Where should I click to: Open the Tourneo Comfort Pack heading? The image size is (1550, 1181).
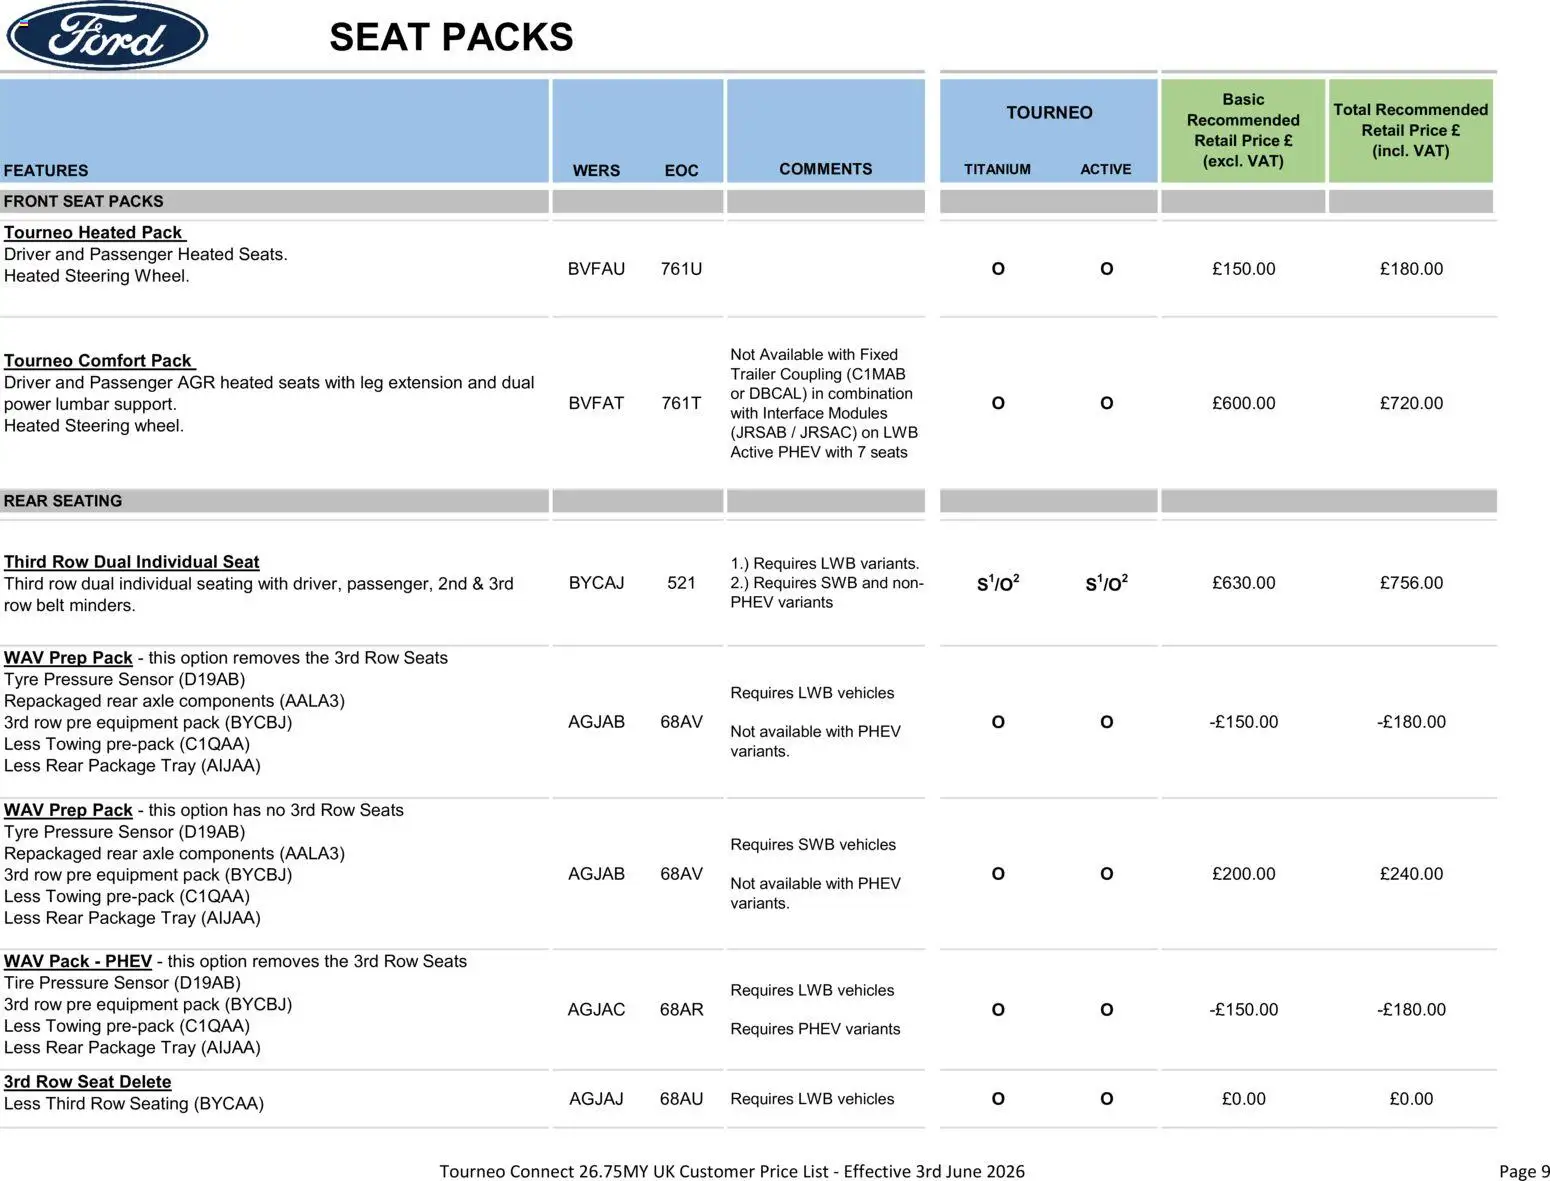99,360
